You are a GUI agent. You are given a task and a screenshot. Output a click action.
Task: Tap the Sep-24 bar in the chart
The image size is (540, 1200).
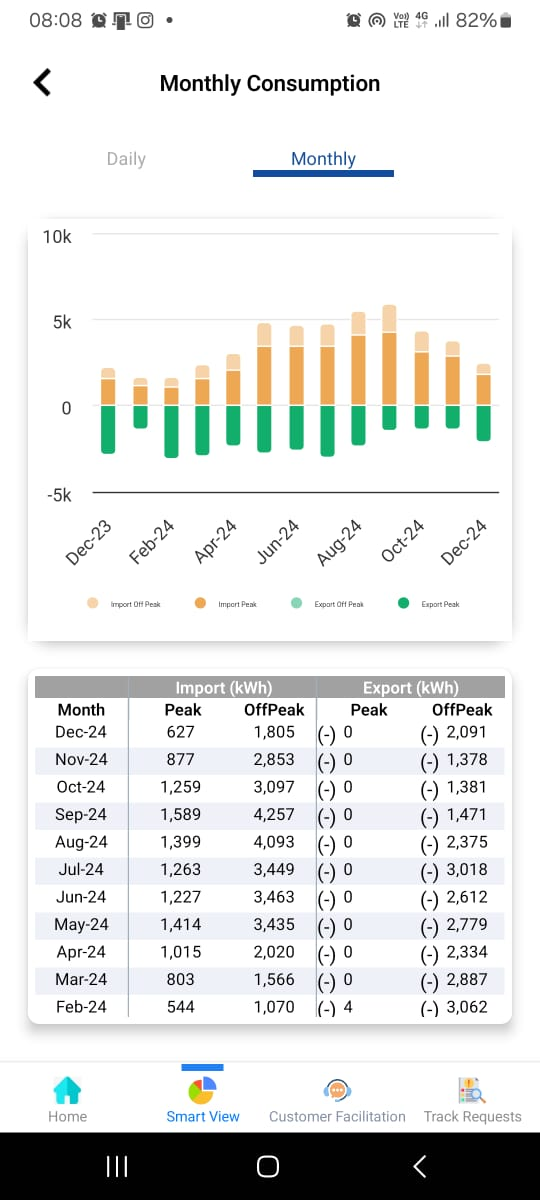pos(389,368)
